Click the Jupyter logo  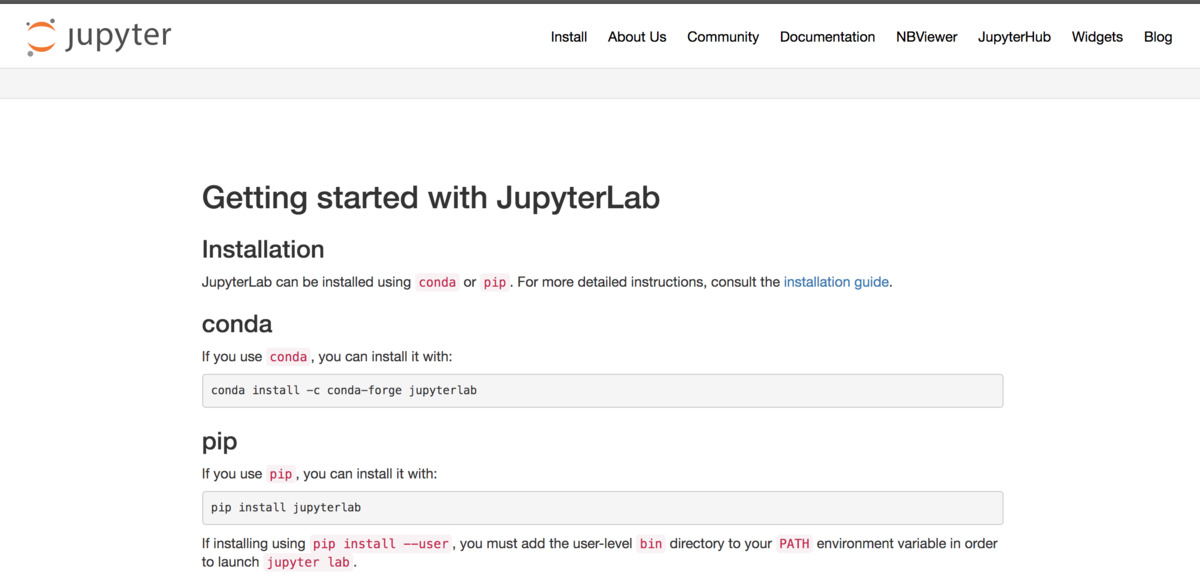tap(98, 37)
